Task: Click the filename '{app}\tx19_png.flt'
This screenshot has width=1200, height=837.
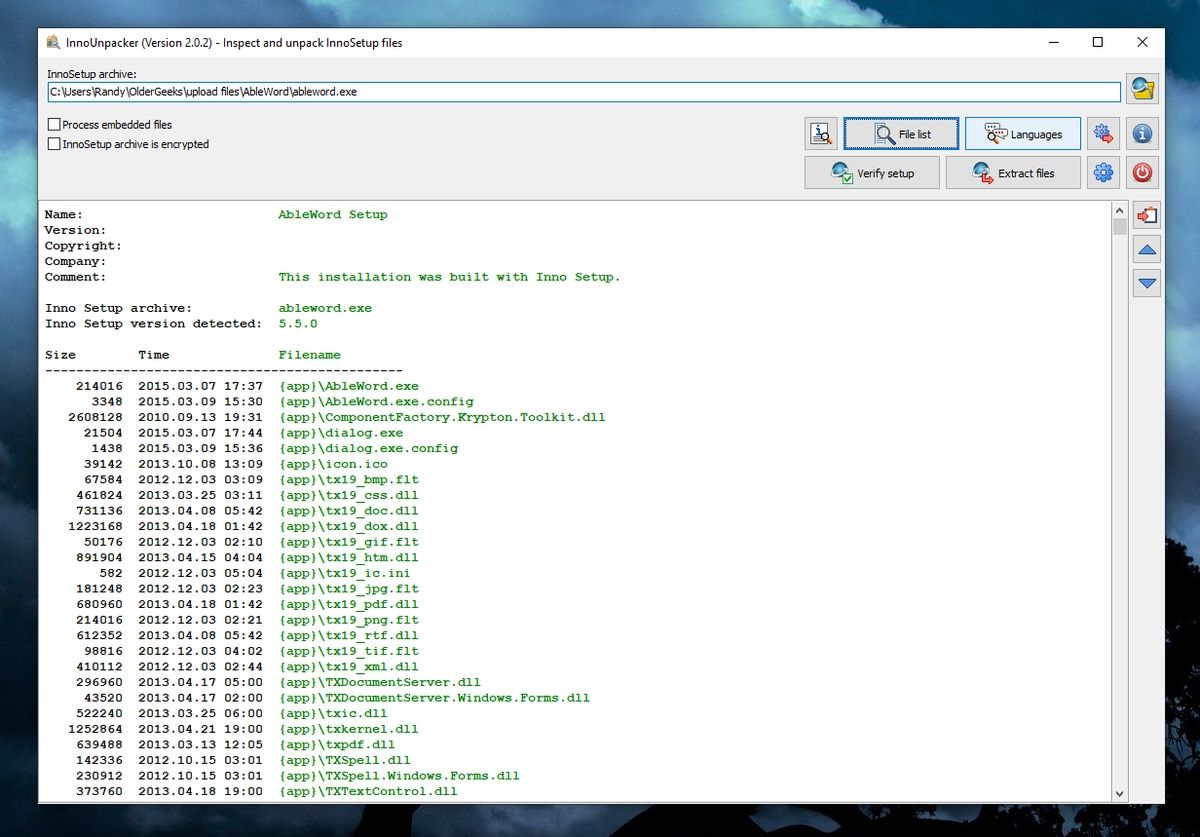Action: [x=349, y=620]
